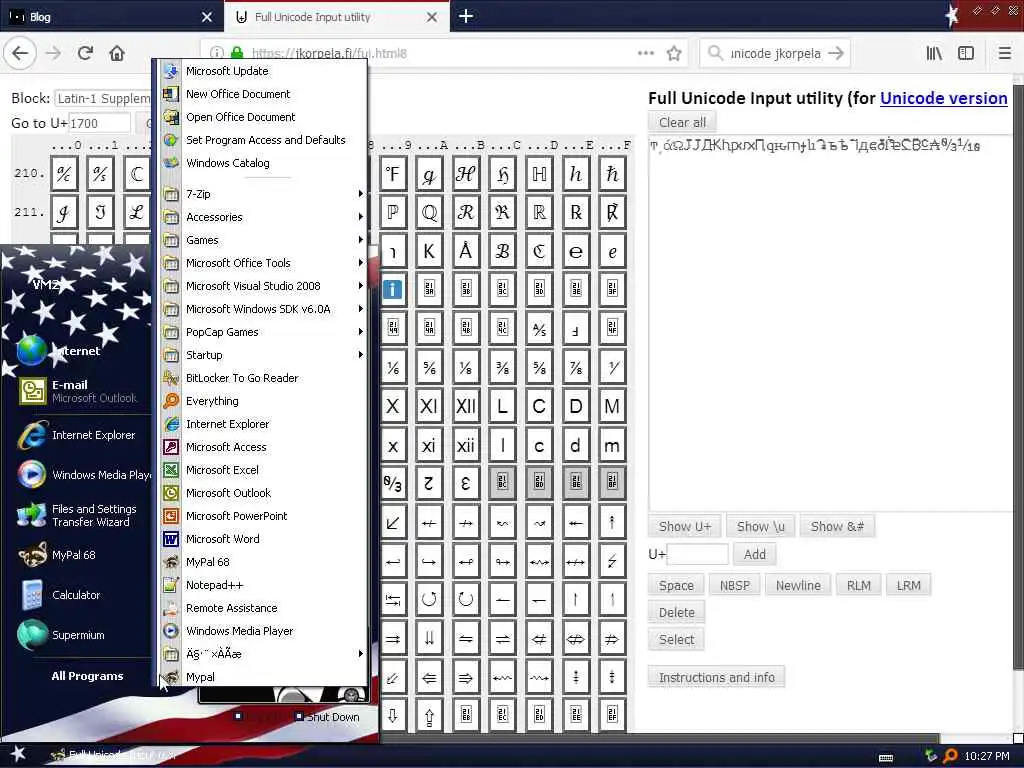Insert RLM mark
The image size is (1024, 768).
tap(858, 585)
